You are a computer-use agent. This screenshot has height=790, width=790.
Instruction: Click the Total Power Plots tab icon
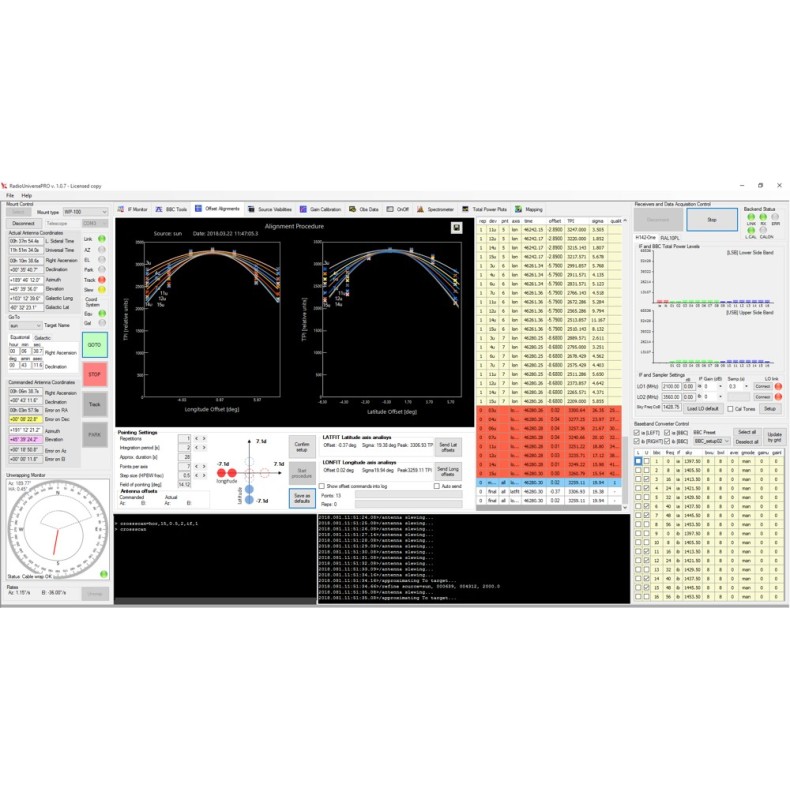(465, 209)
